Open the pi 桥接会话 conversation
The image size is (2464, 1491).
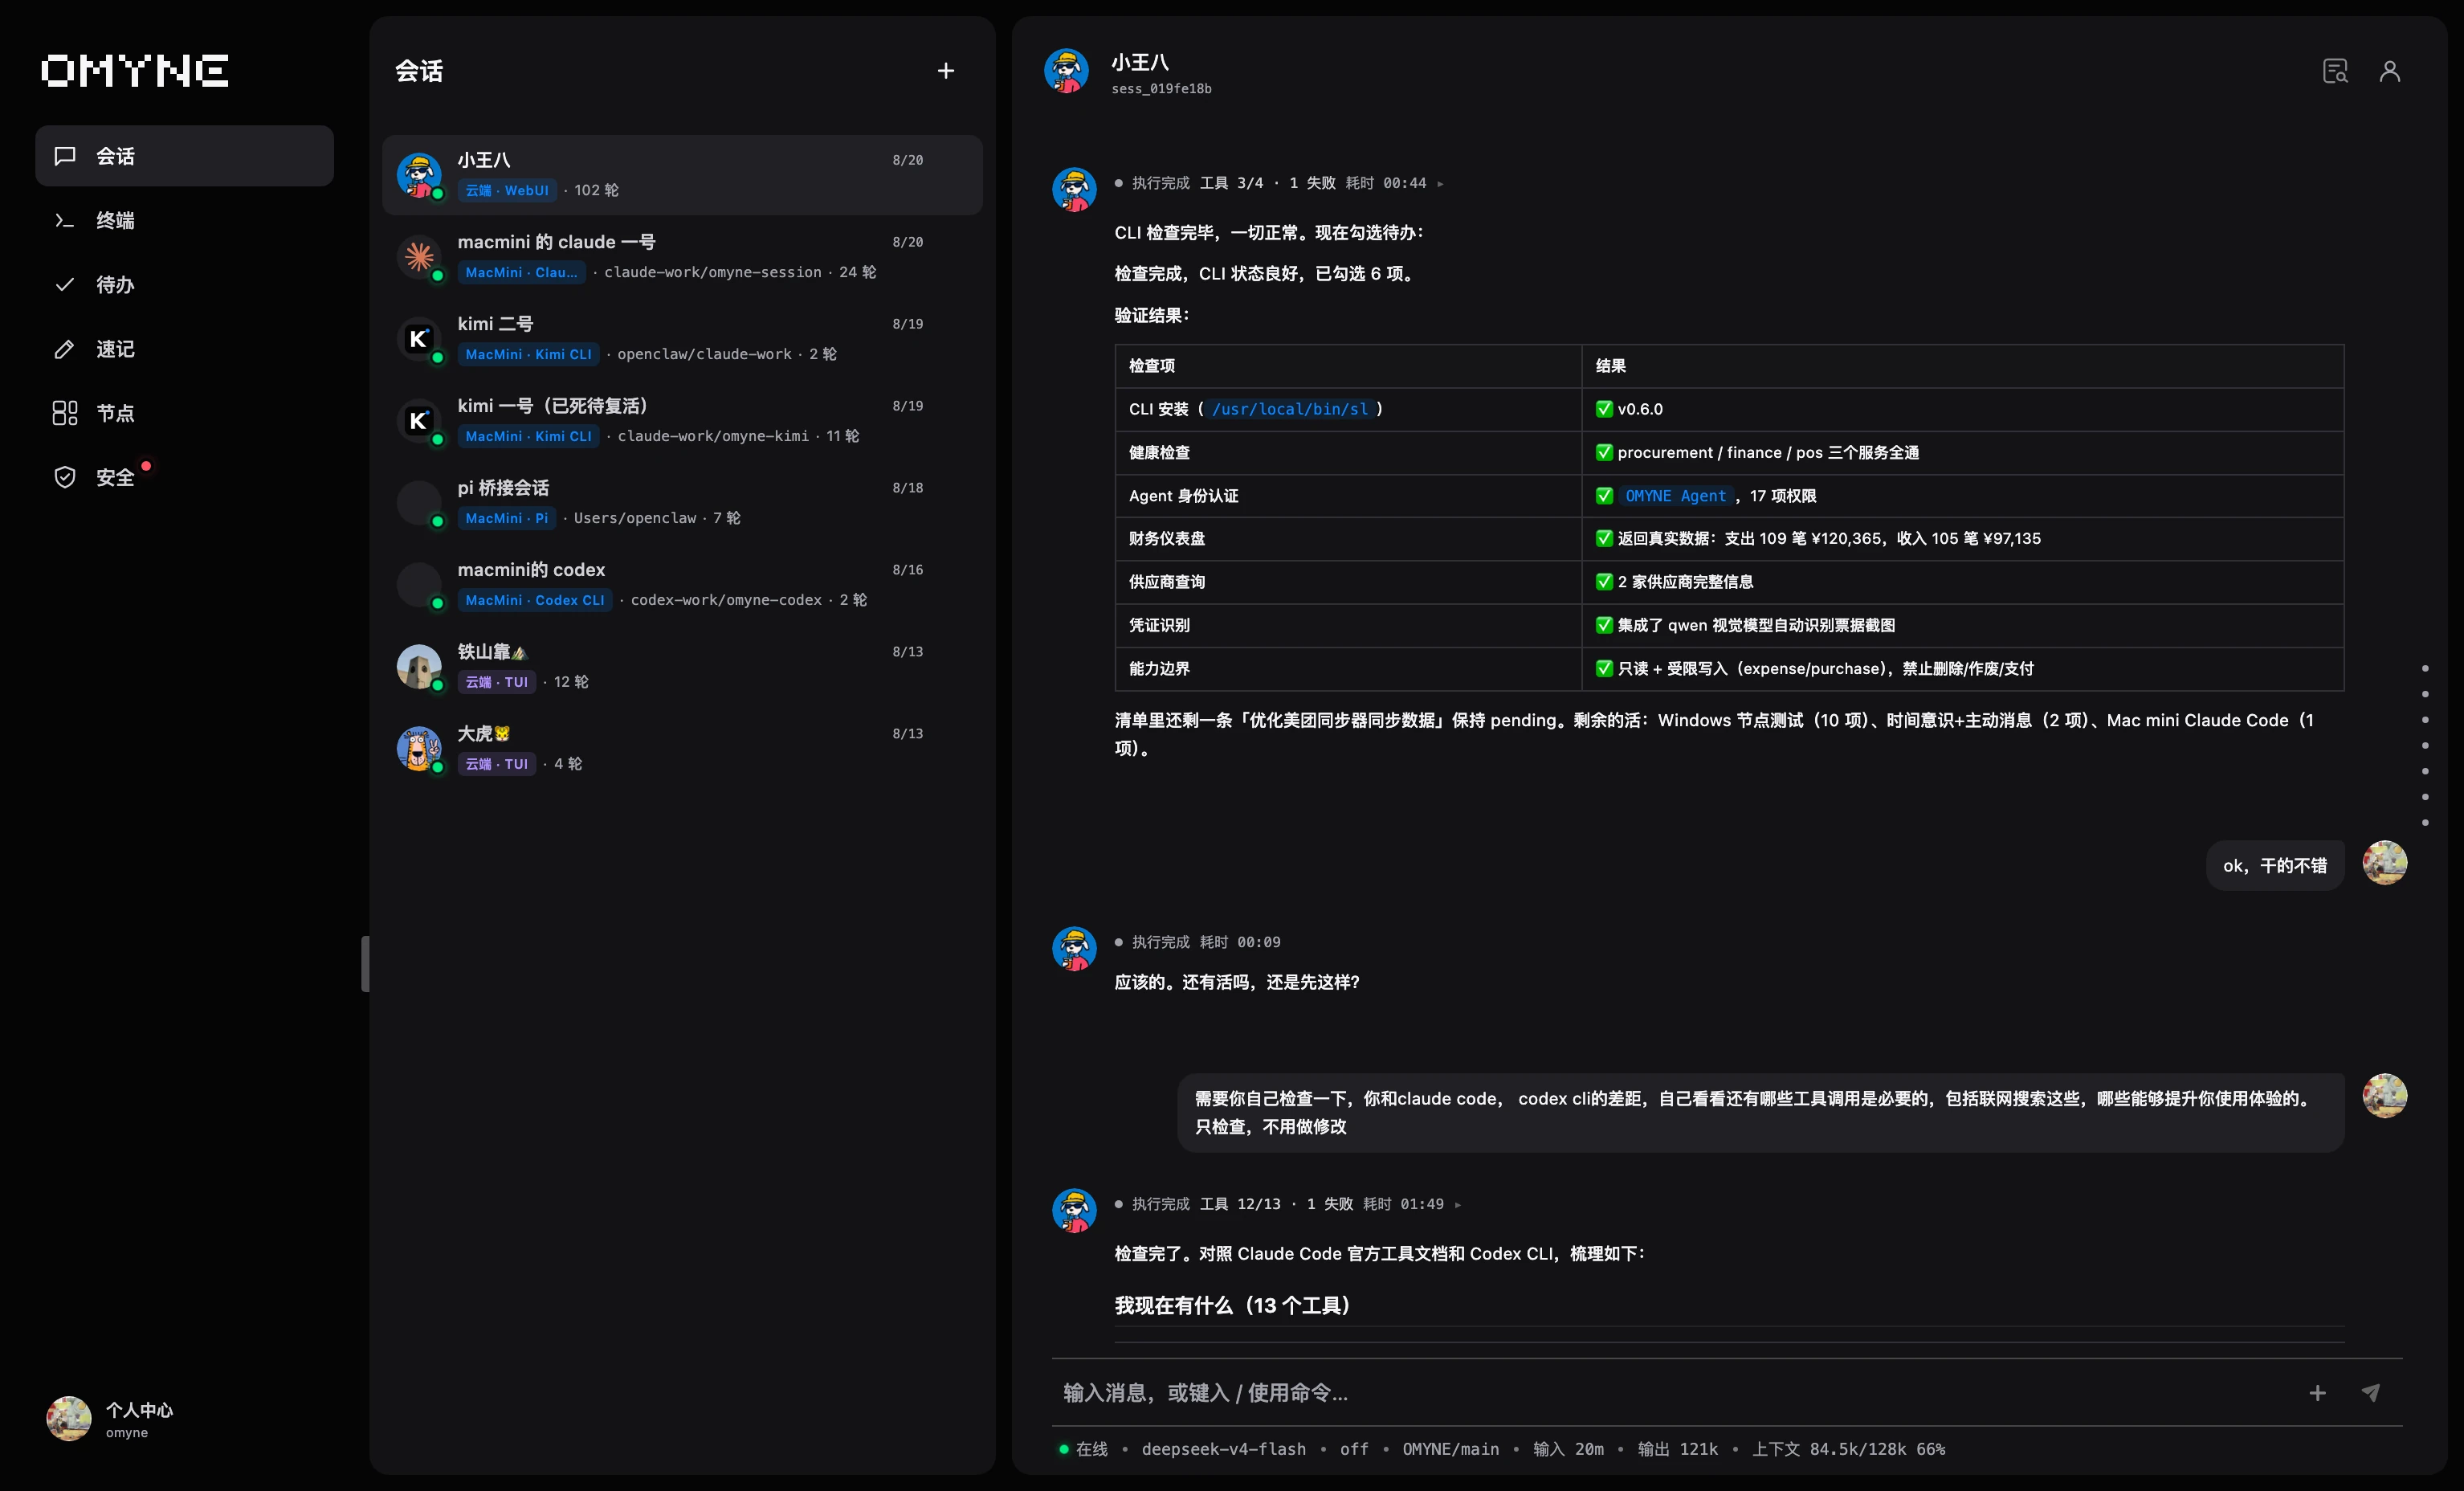point(682,503)
